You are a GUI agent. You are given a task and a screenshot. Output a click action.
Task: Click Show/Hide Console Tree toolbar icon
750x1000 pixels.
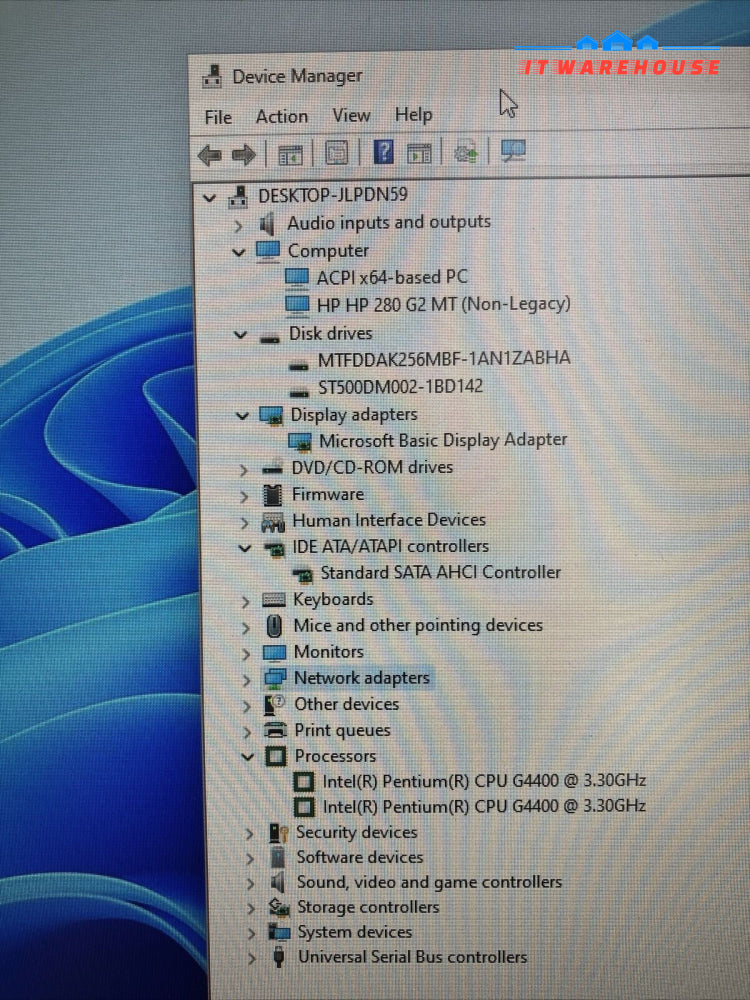290,154
